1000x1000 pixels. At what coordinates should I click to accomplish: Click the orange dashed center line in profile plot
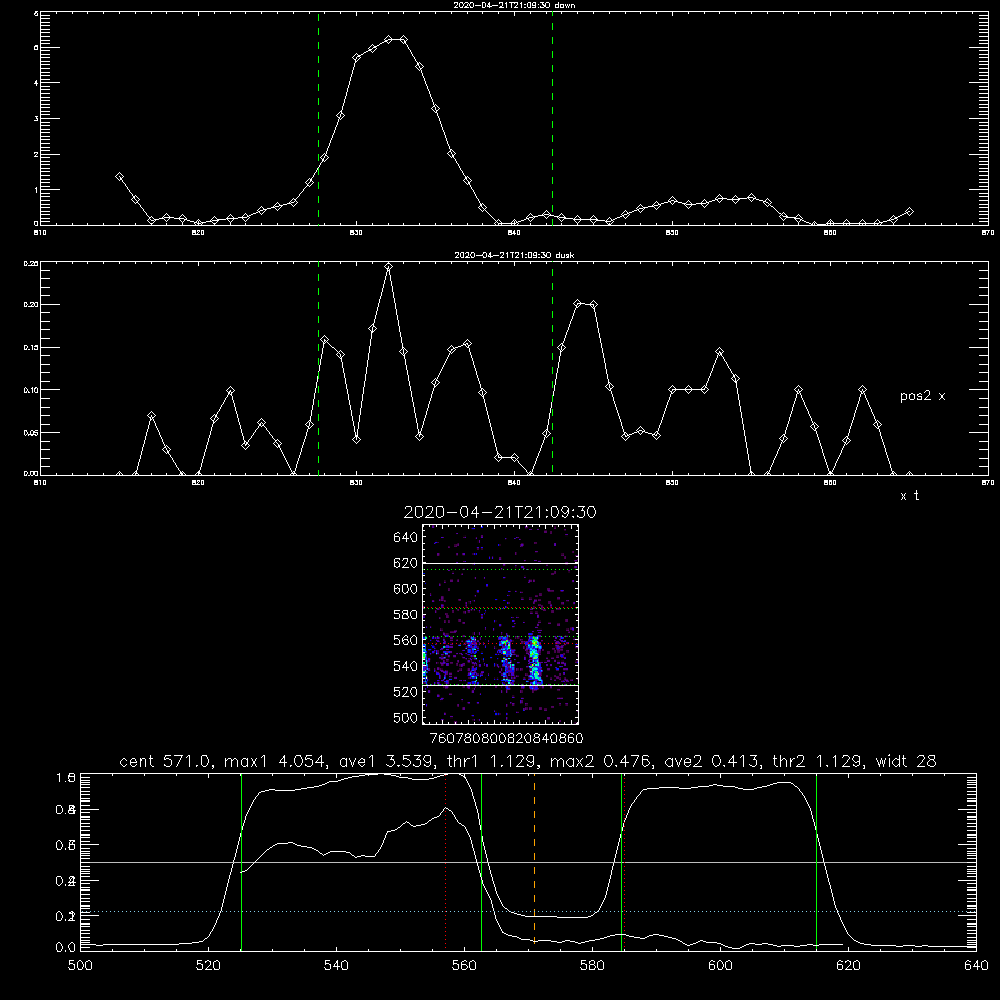pos(534,861)
